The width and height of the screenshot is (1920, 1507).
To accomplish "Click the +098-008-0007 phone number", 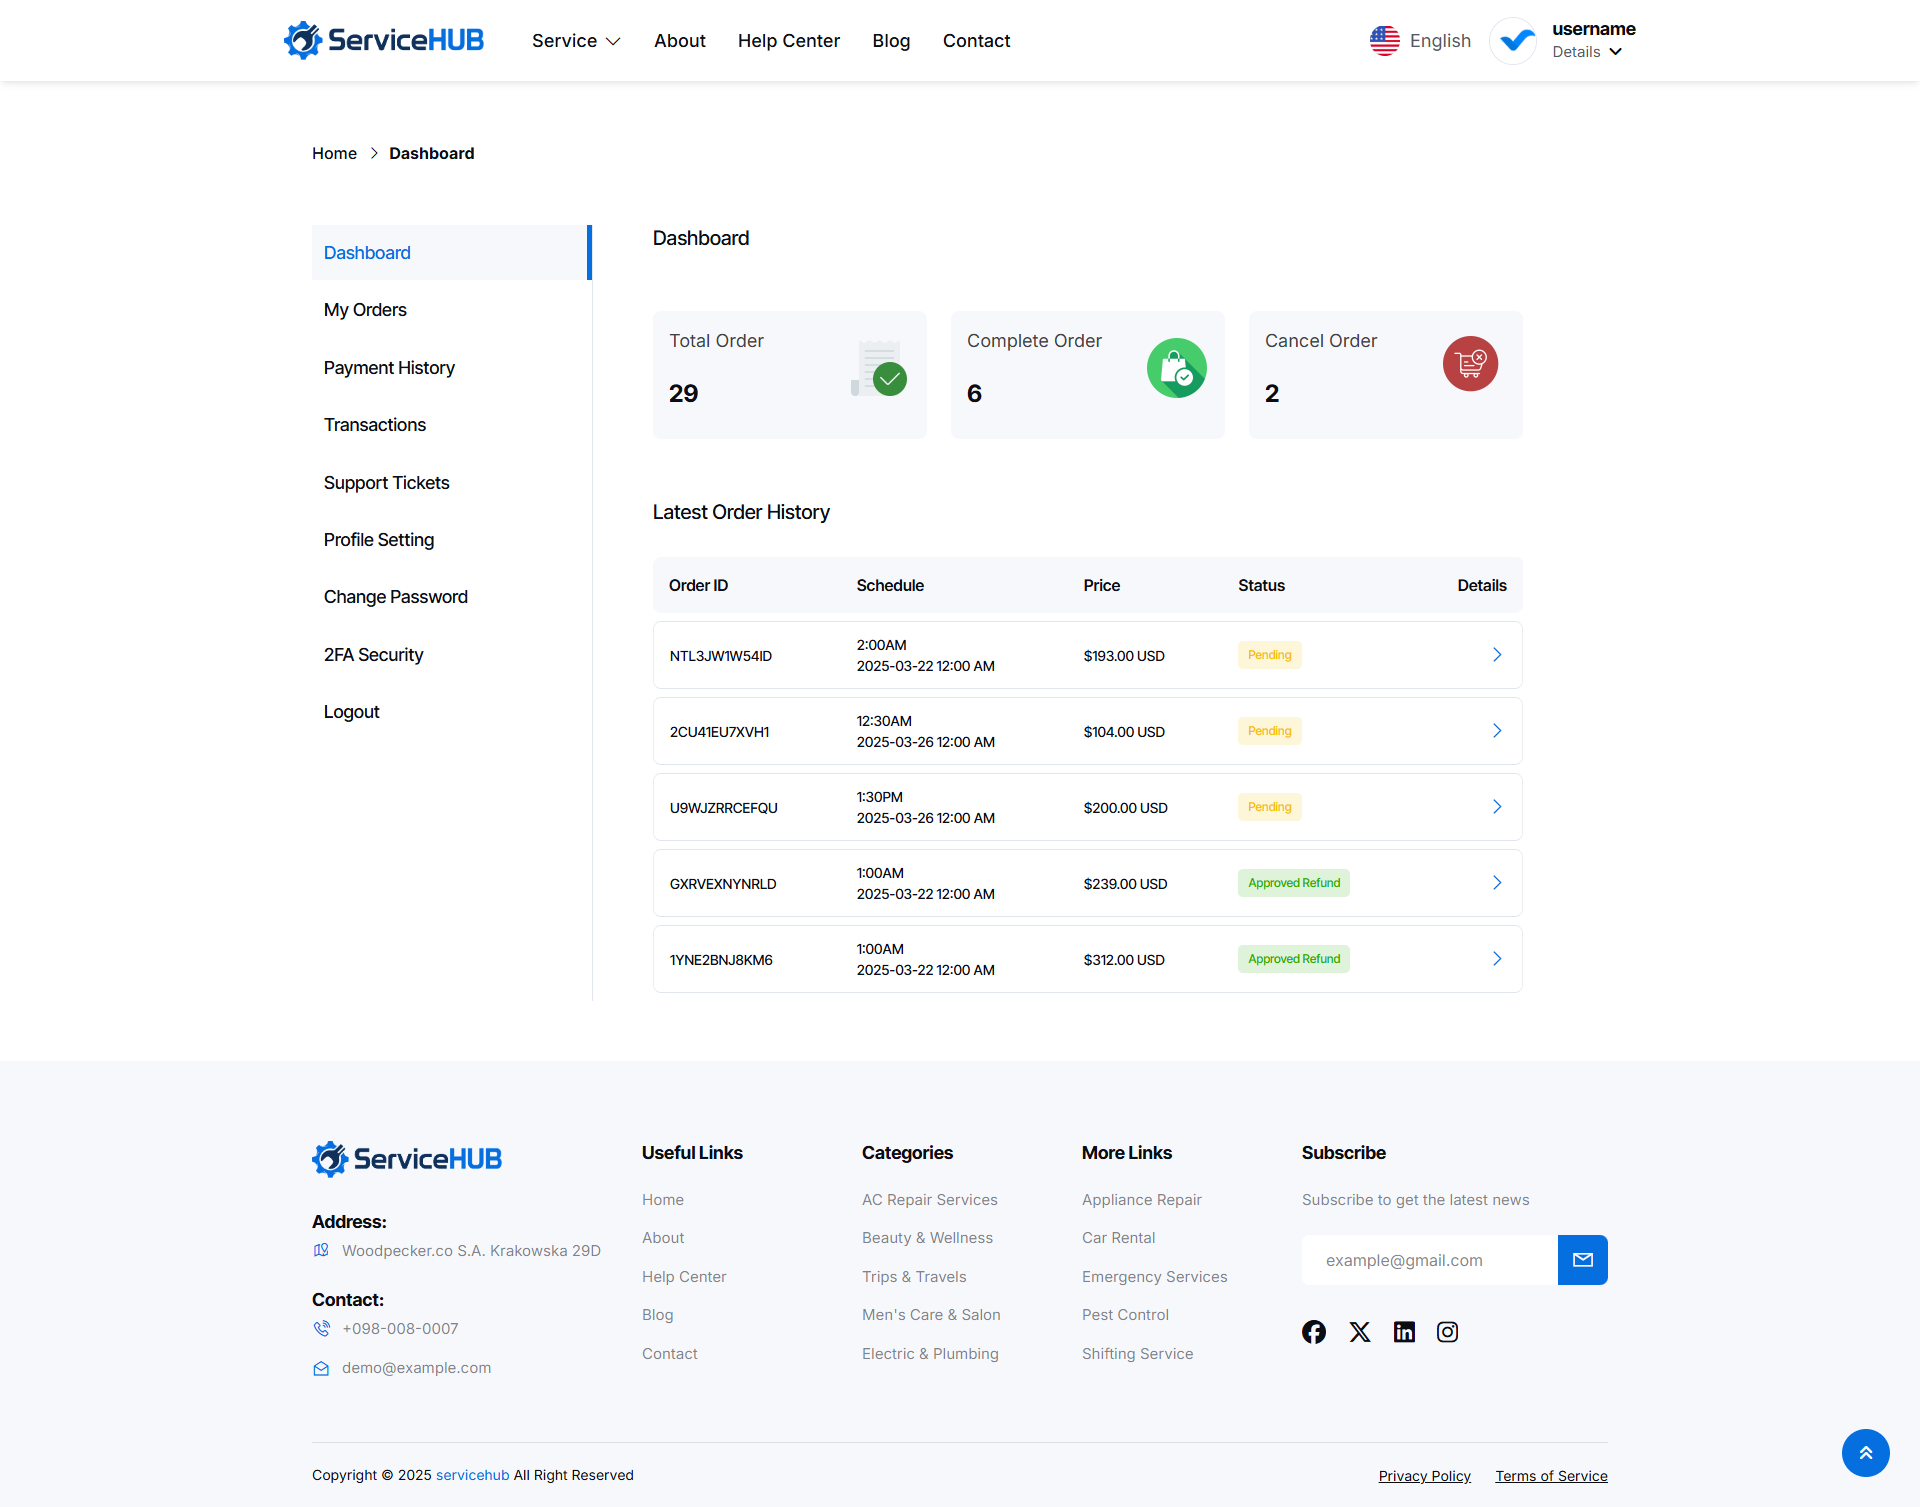I will 400,1329.
